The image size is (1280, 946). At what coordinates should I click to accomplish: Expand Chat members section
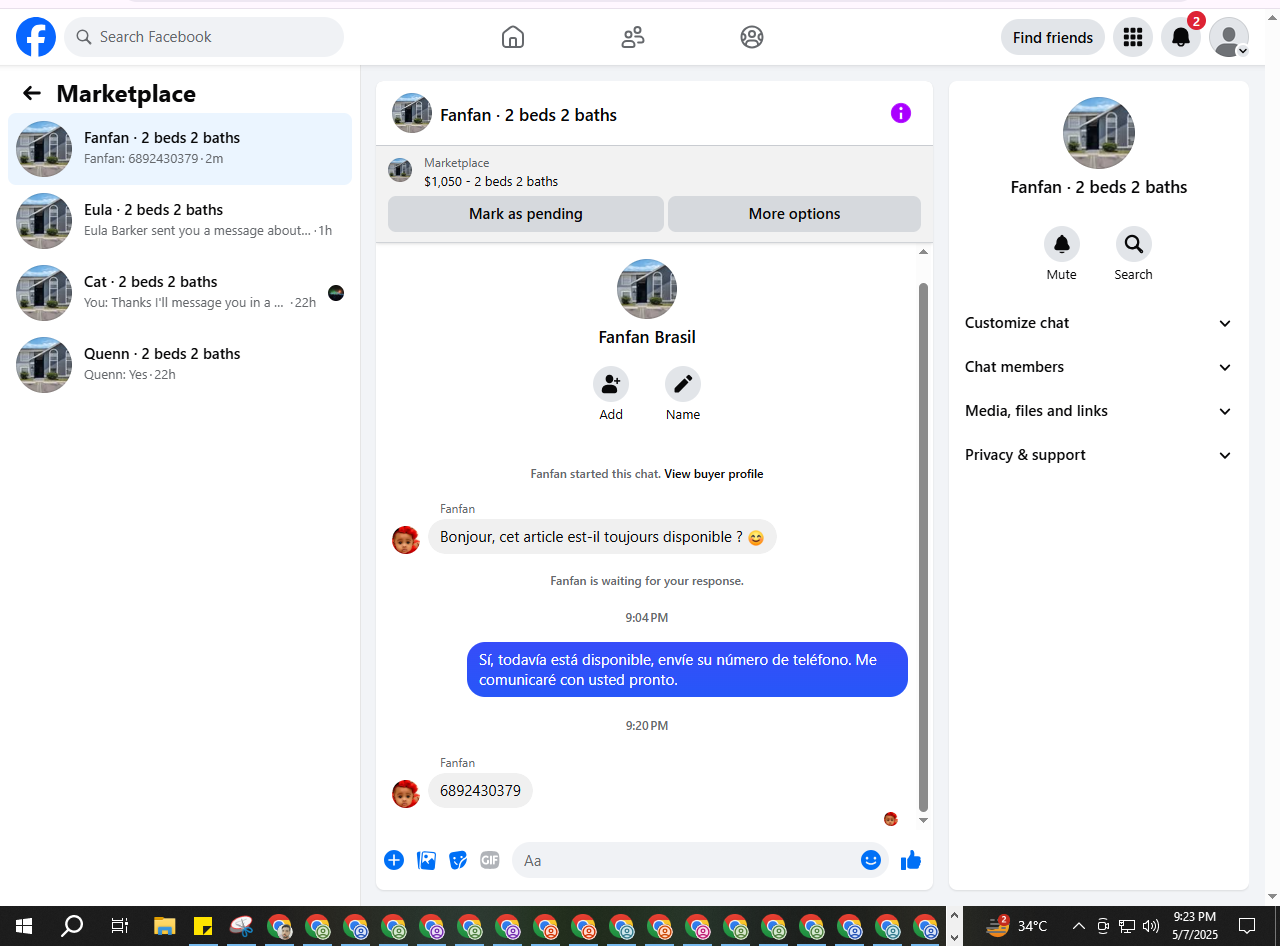(x=1098, y=367)
